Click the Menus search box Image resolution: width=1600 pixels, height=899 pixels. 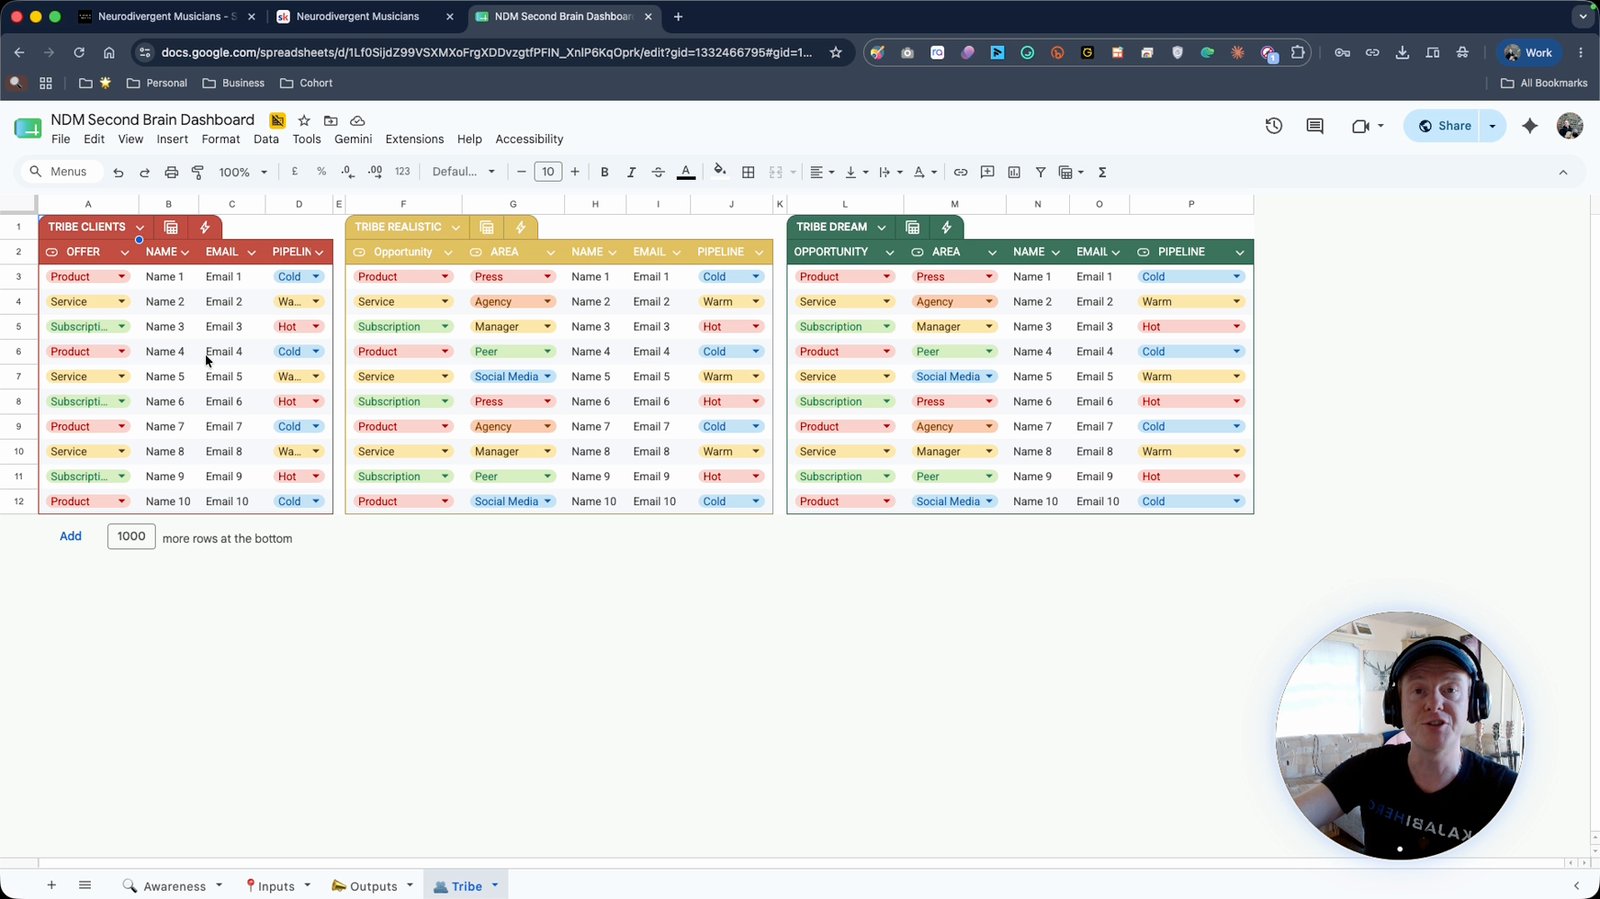point(63,172)
